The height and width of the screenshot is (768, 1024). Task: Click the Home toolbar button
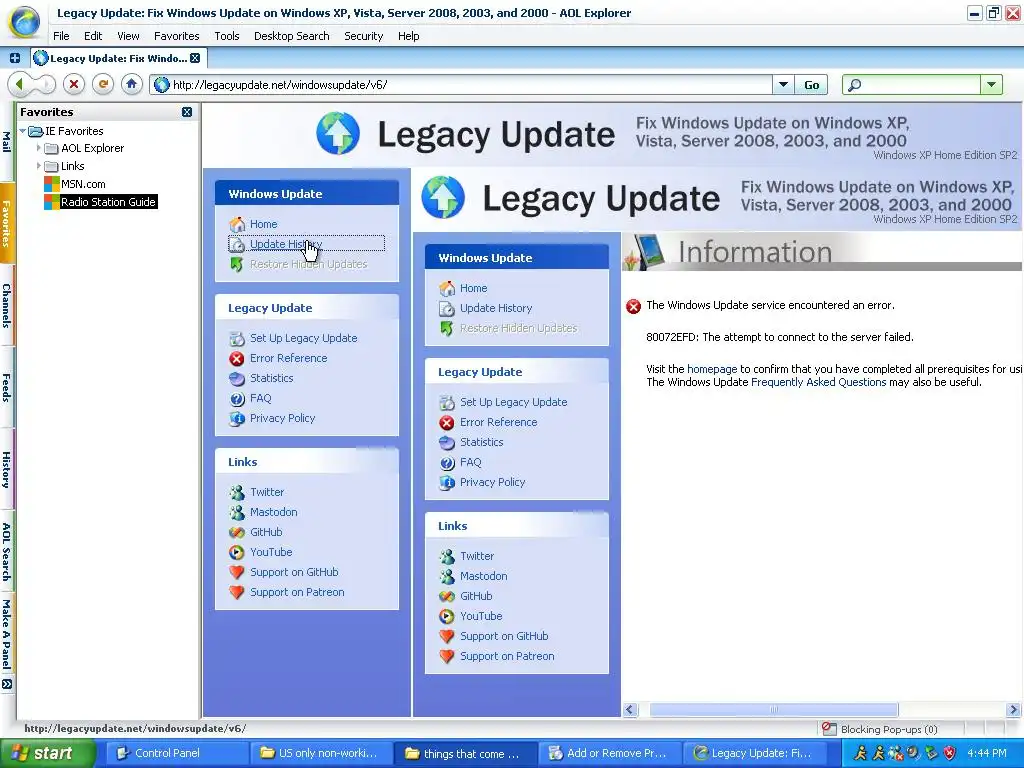coord(131,84)
